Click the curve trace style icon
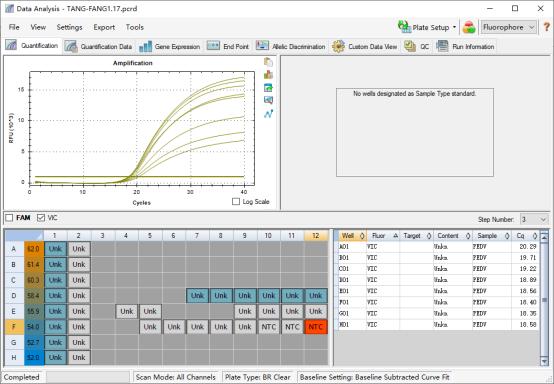554x384 pixels. (x=268, y=114)
